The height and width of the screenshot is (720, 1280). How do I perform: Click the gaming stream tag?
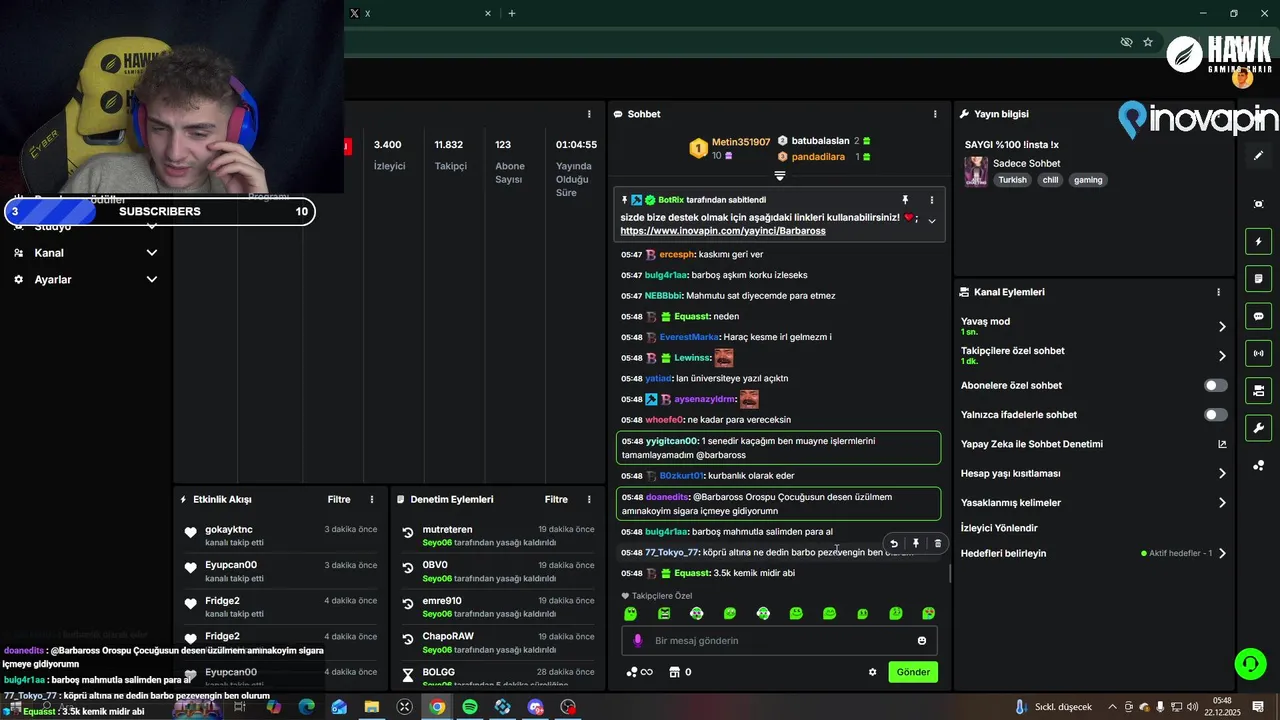click(x=1088, y=180)
